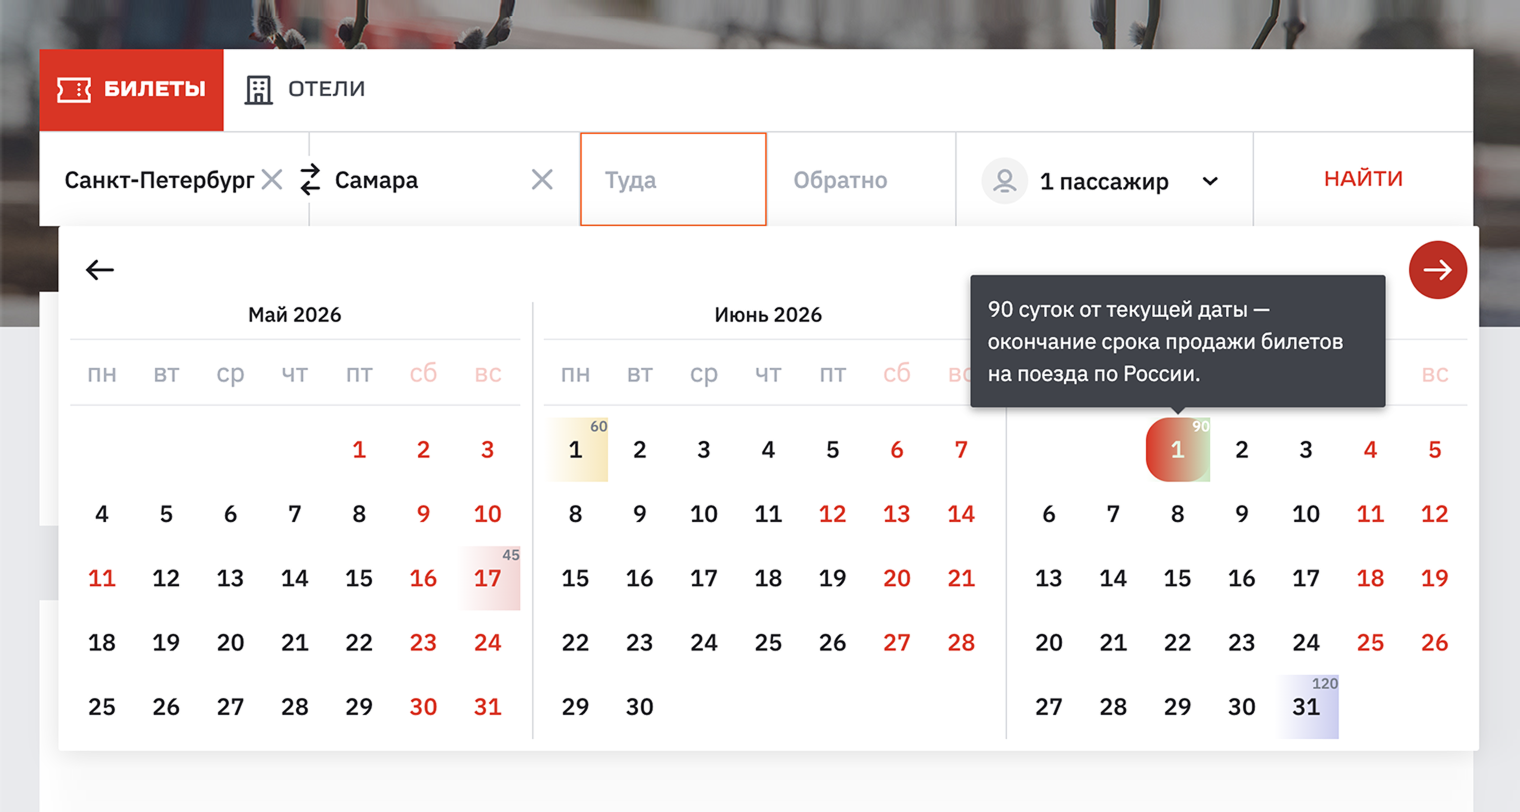Switch to the Отели tab

point(306,90)
